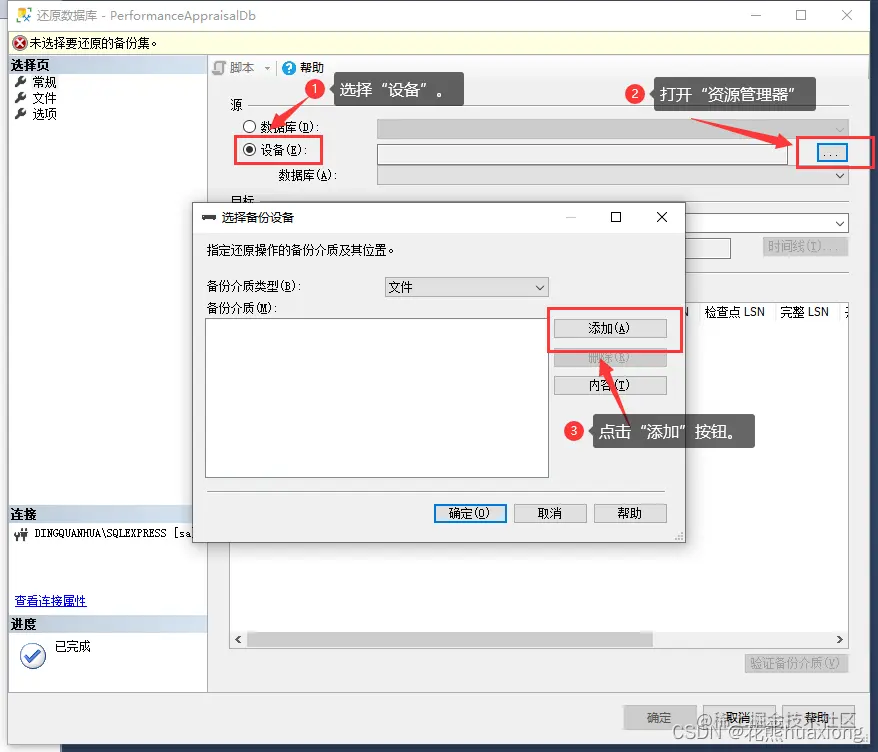Open the device browse '...' button
The height and width of the screenshot is (752, 878).
tap(832, 152)
